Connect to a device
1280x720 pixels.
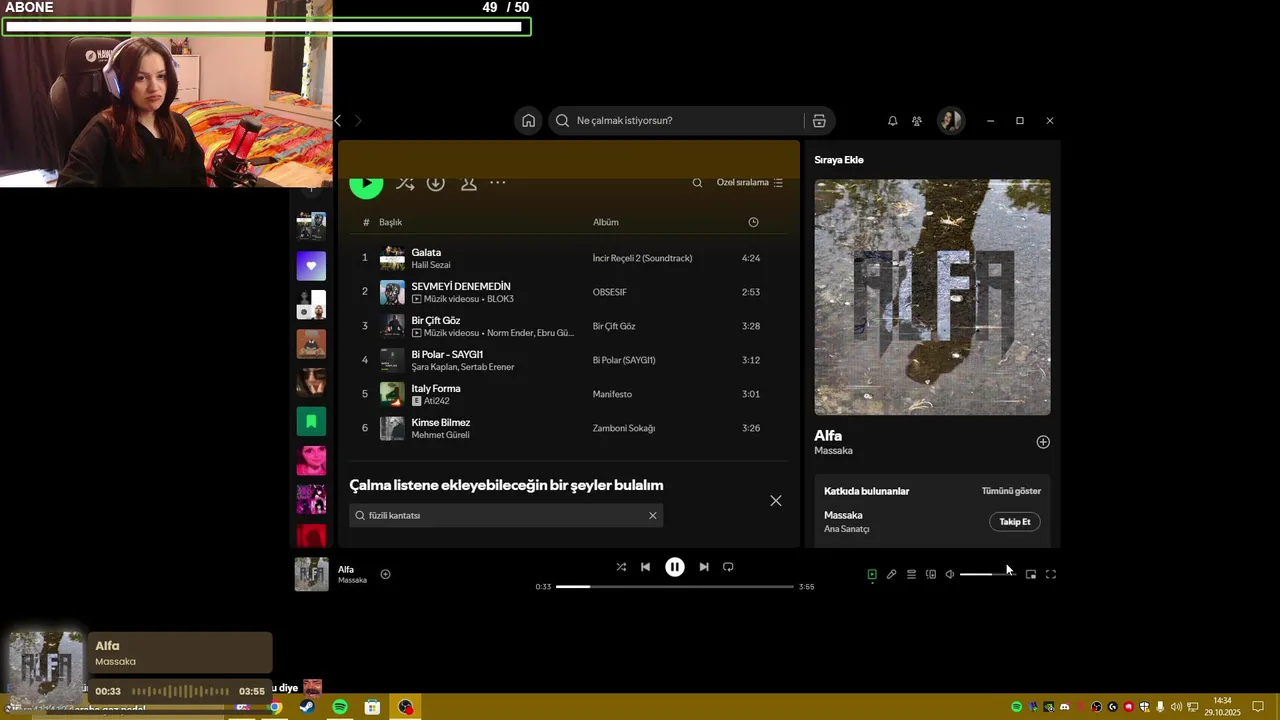[x=930, y=575]
